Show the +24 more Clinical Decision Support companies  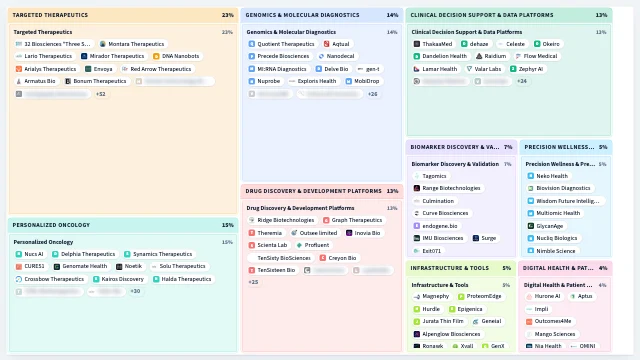[x=522, y=81]
